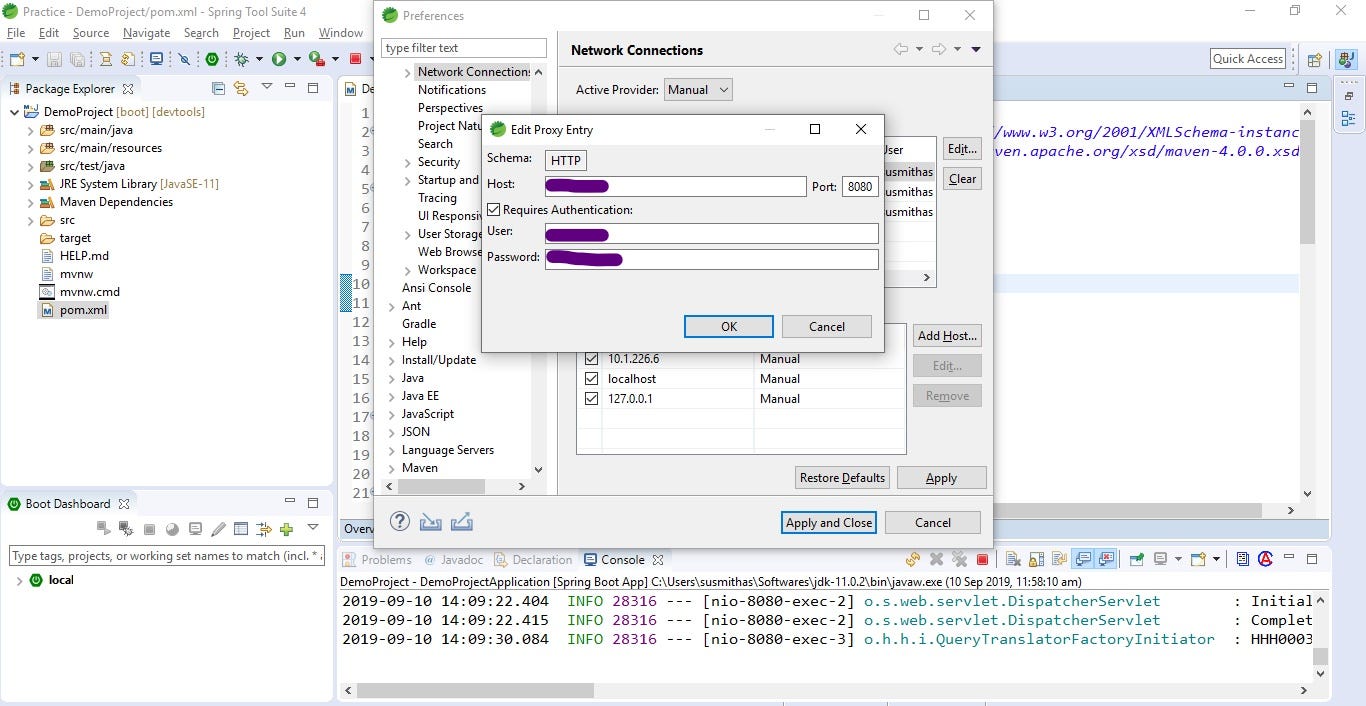This screenshot has width=1366, height=706.
Task: Click the Boot Dashboard power icon in main toolbar
Action: [212, 59]
